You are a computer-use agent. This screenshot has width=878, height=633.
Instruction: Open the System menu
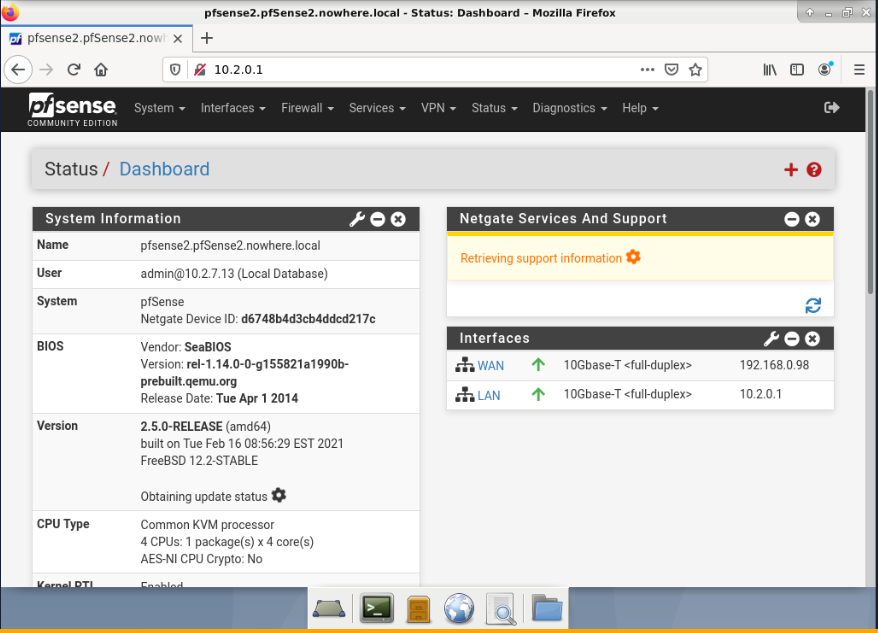(x=160, y=108)
